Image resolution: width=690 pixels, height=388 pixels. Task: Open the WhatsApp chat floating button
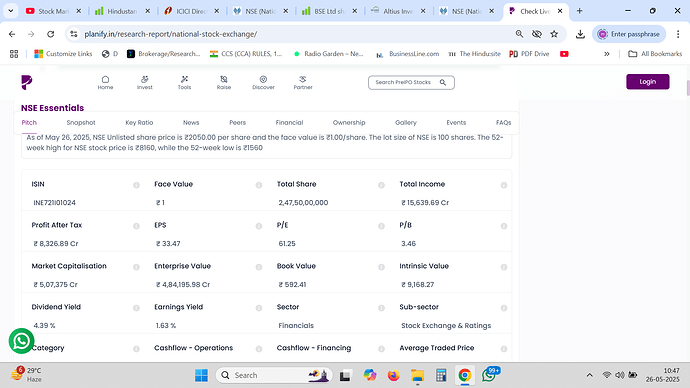(21, 340)
